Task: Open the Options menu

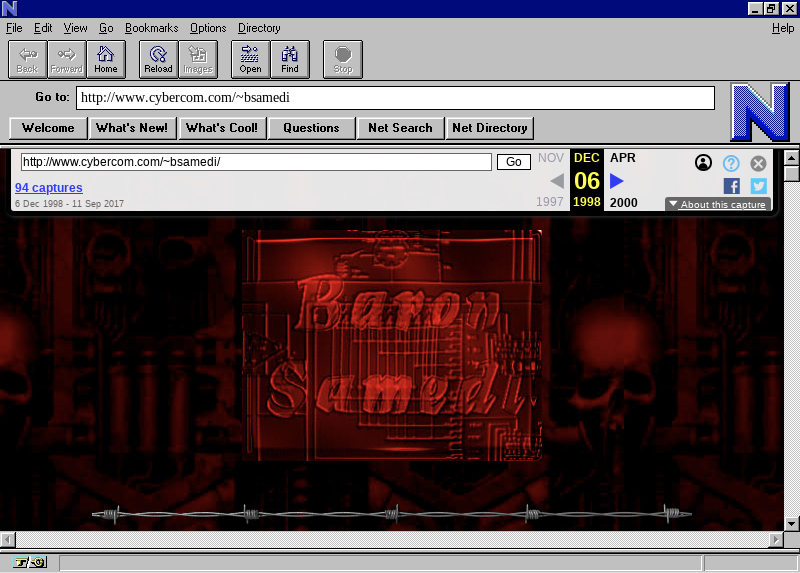Action: pyautogui.click(x=208, y=28)
